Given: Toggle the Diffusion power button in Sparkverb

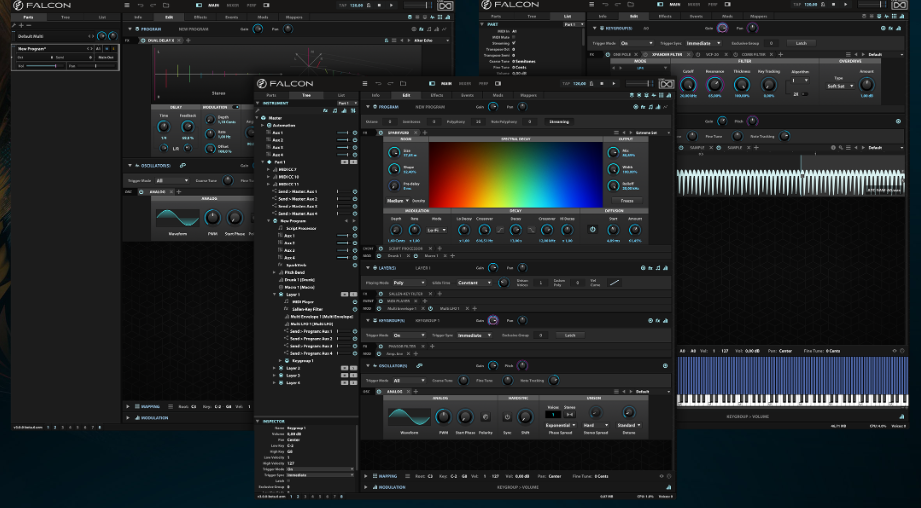Looking at the screenshot, I should point(591,229).
